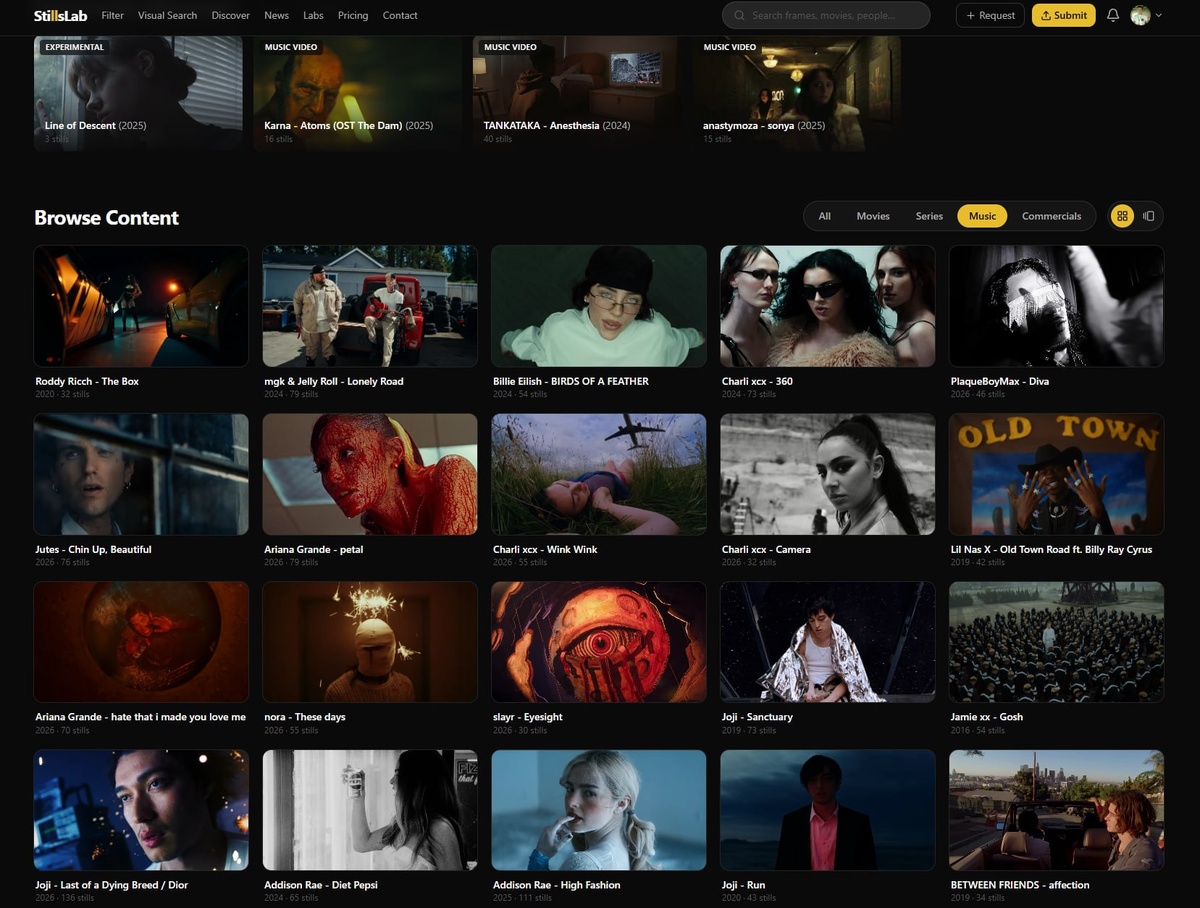Open Visual Search page
Viewport: 1200px width, 908px height.
(x=167, y=15)
